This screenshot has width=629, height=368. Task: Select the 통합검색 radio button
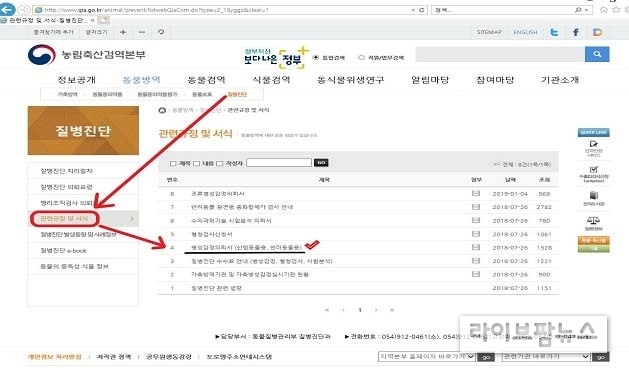[316, 57]
